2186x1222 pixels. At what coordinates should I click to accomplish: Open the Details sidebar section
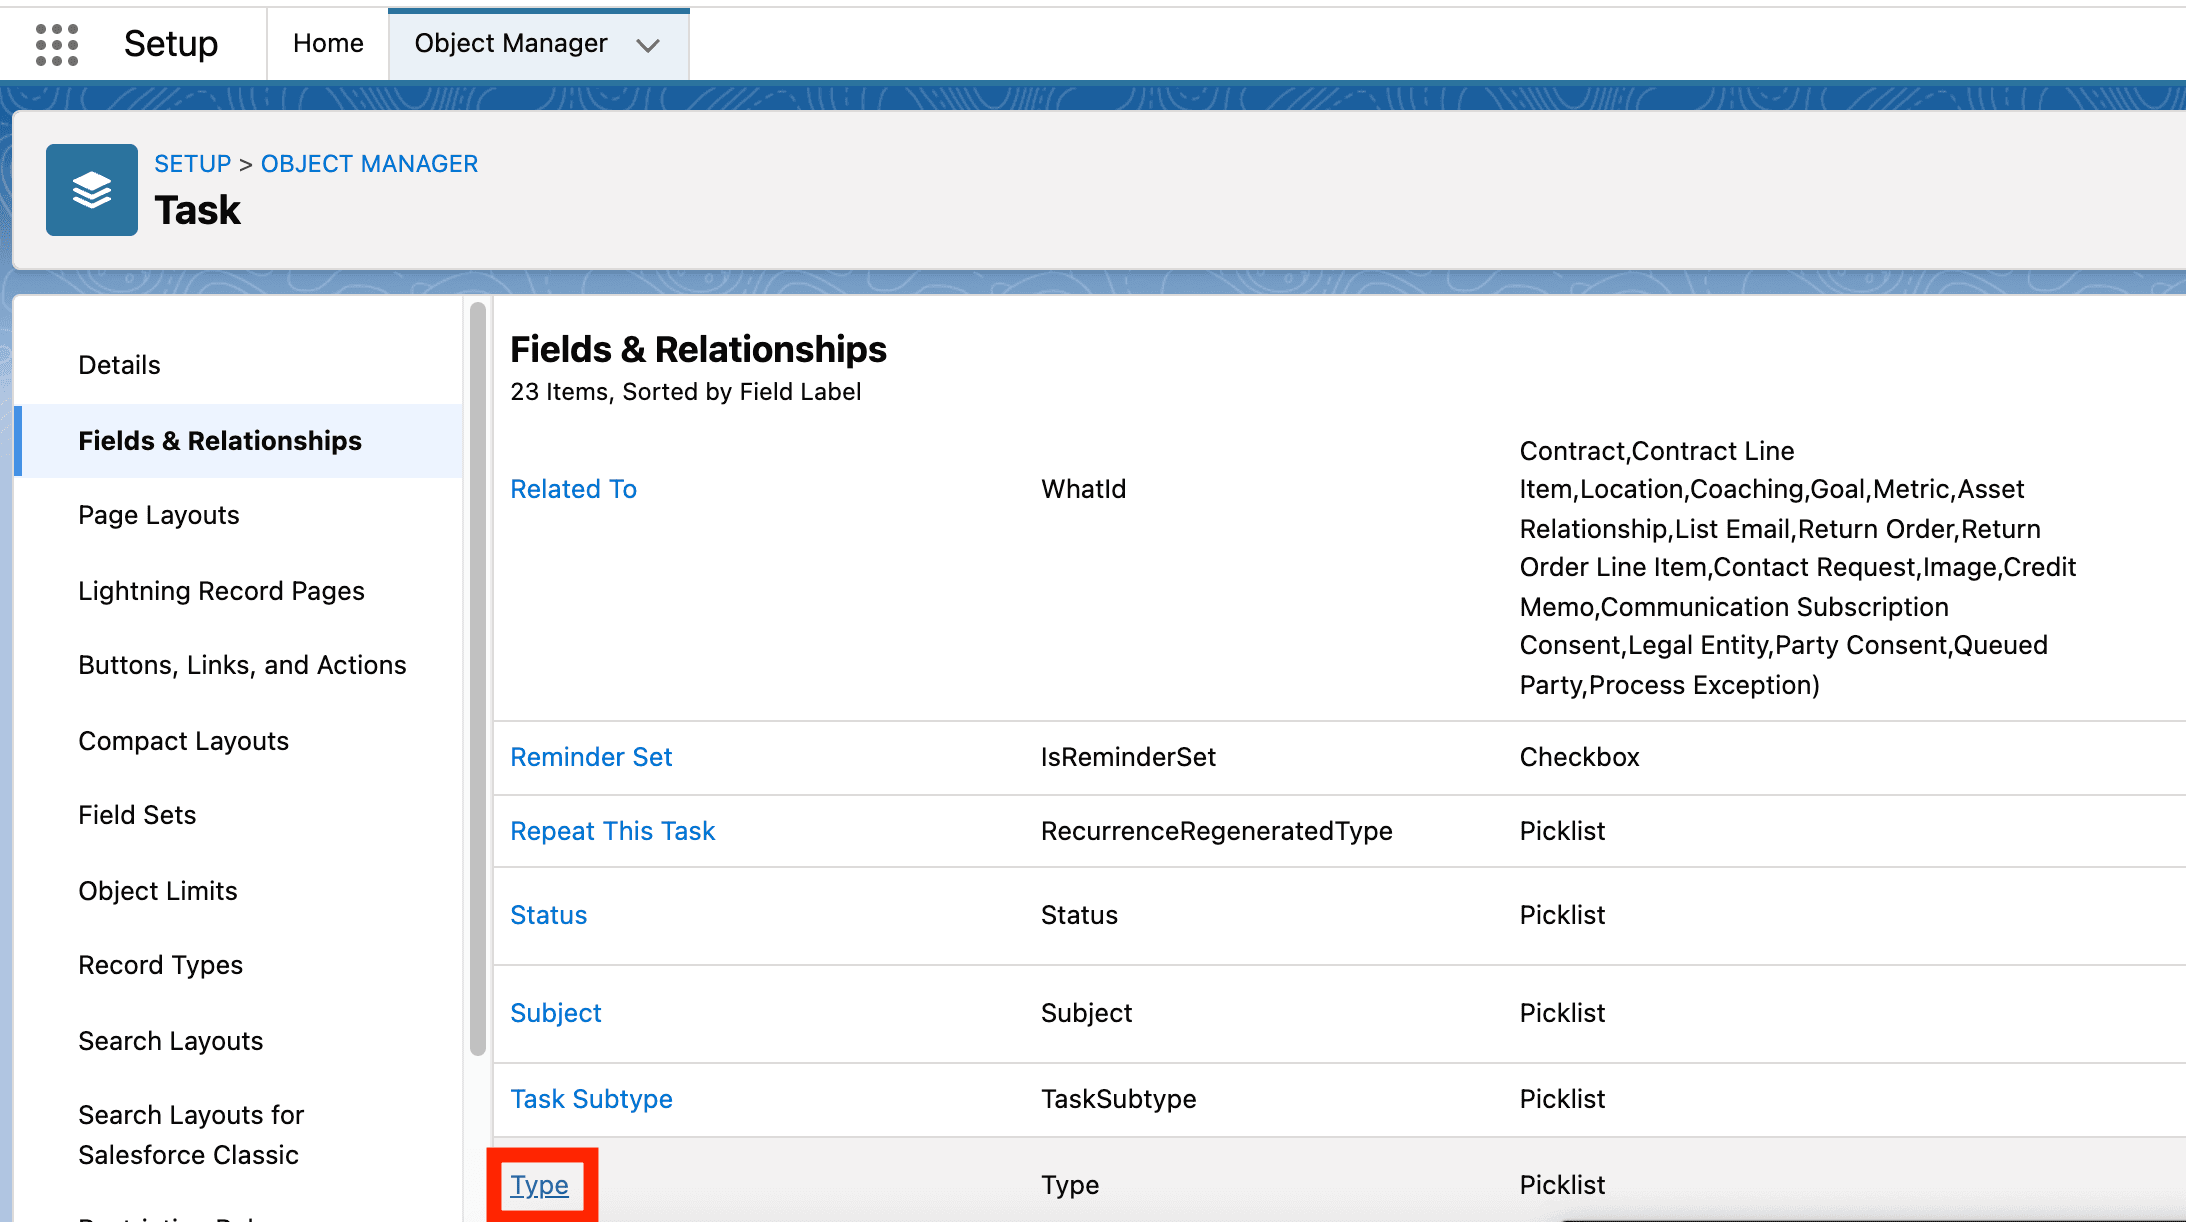click(119, 365)
